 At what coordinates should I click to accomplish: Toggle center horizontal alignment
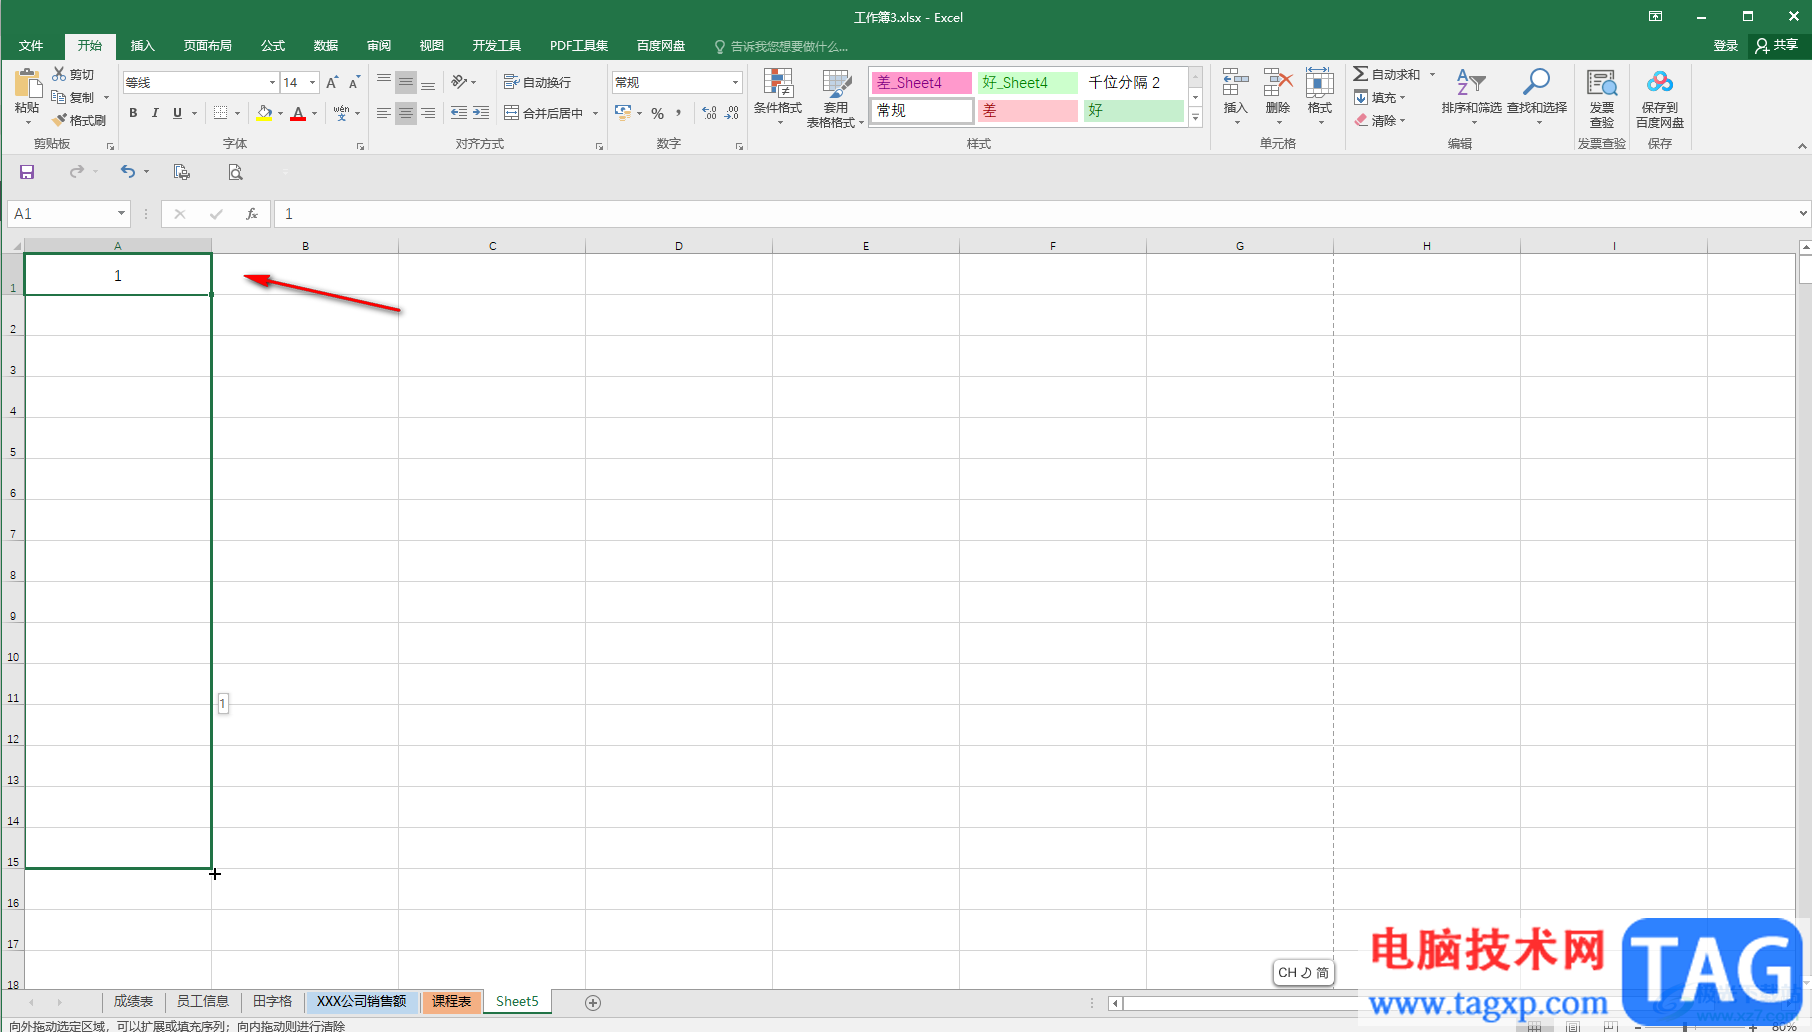[x=405, y=113]
